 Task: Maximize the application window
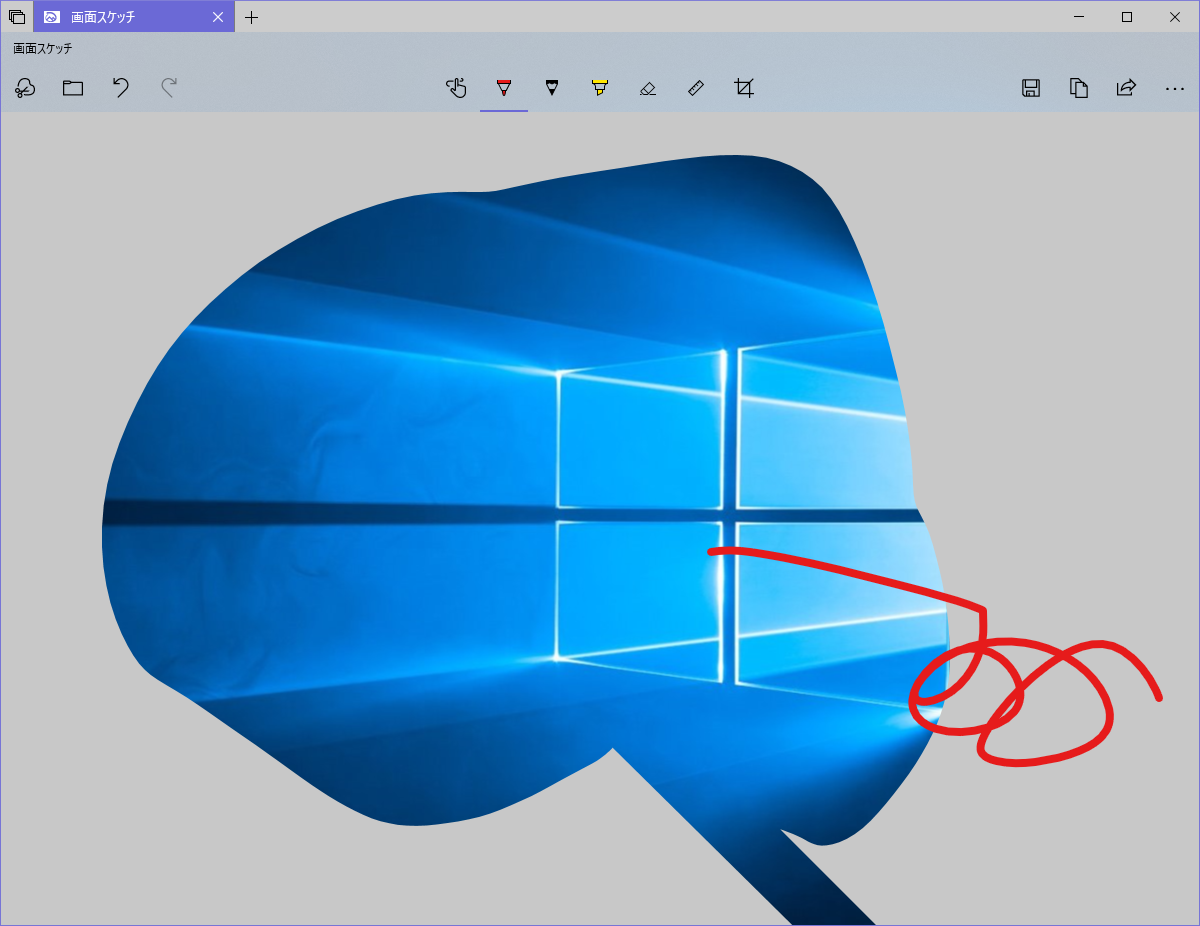1127,17
